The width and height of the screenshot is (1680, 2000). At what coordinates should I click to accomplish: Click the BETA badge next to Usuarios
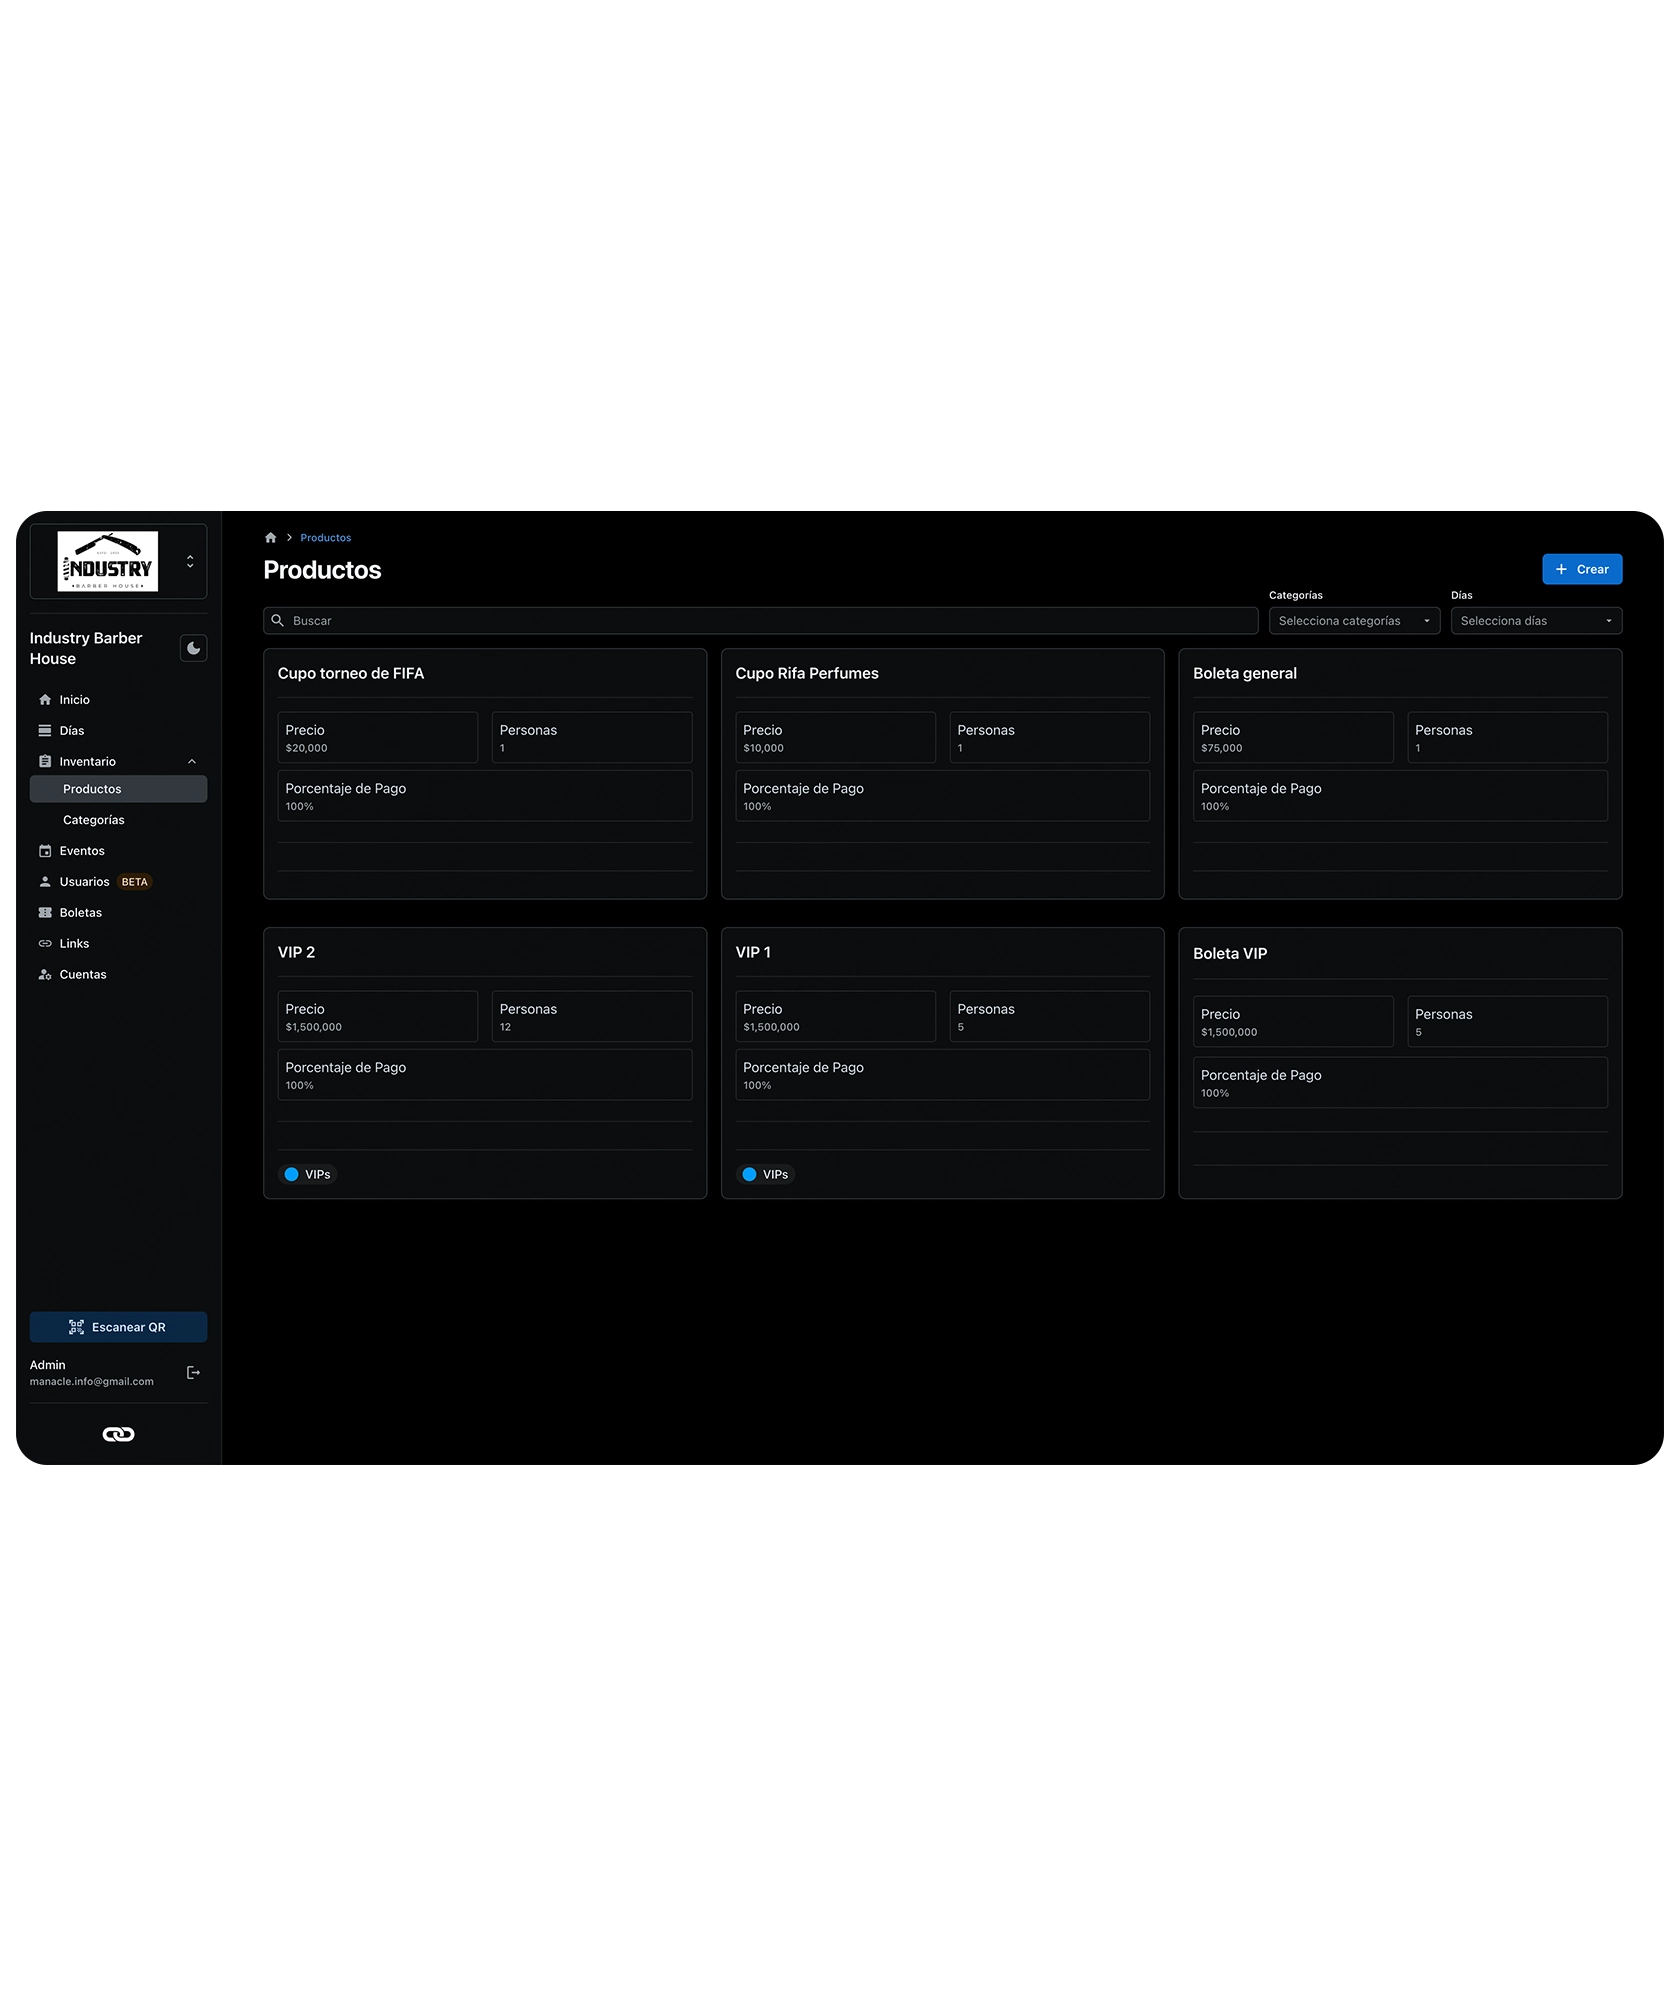pyautogui.click(x=135, y=882)
